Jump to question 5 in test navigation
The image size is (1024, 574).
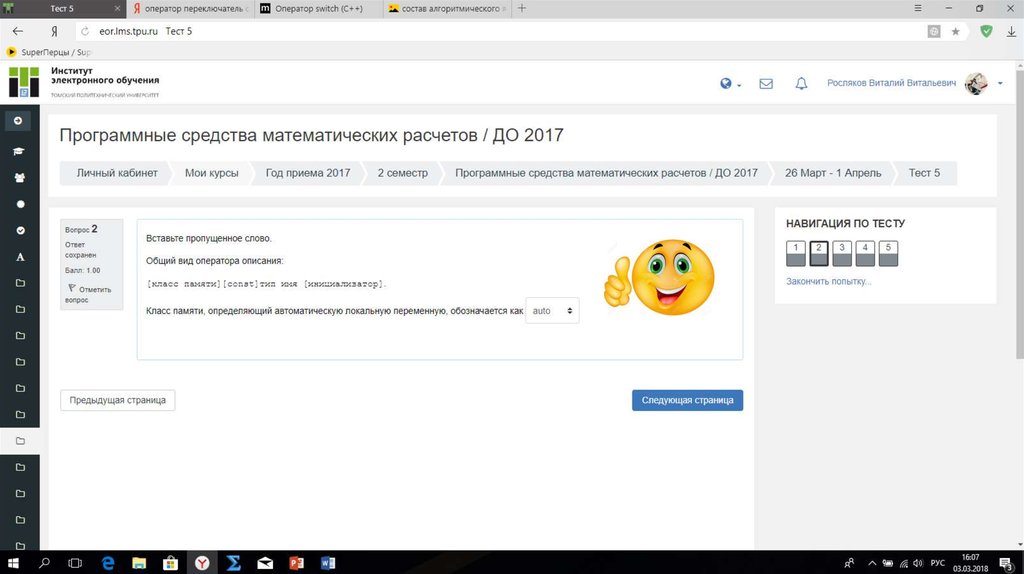888,253
